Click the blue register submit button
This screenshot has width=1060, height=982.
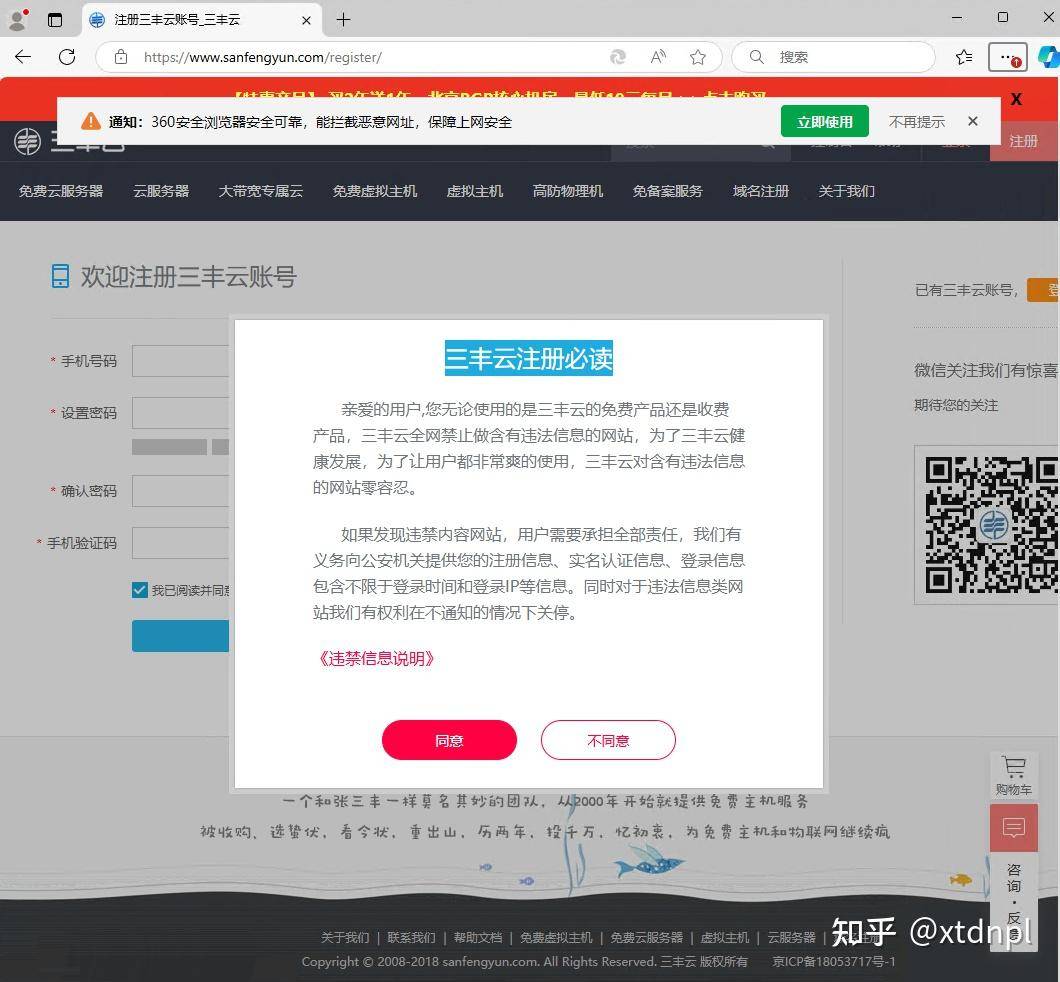(180, 636)
